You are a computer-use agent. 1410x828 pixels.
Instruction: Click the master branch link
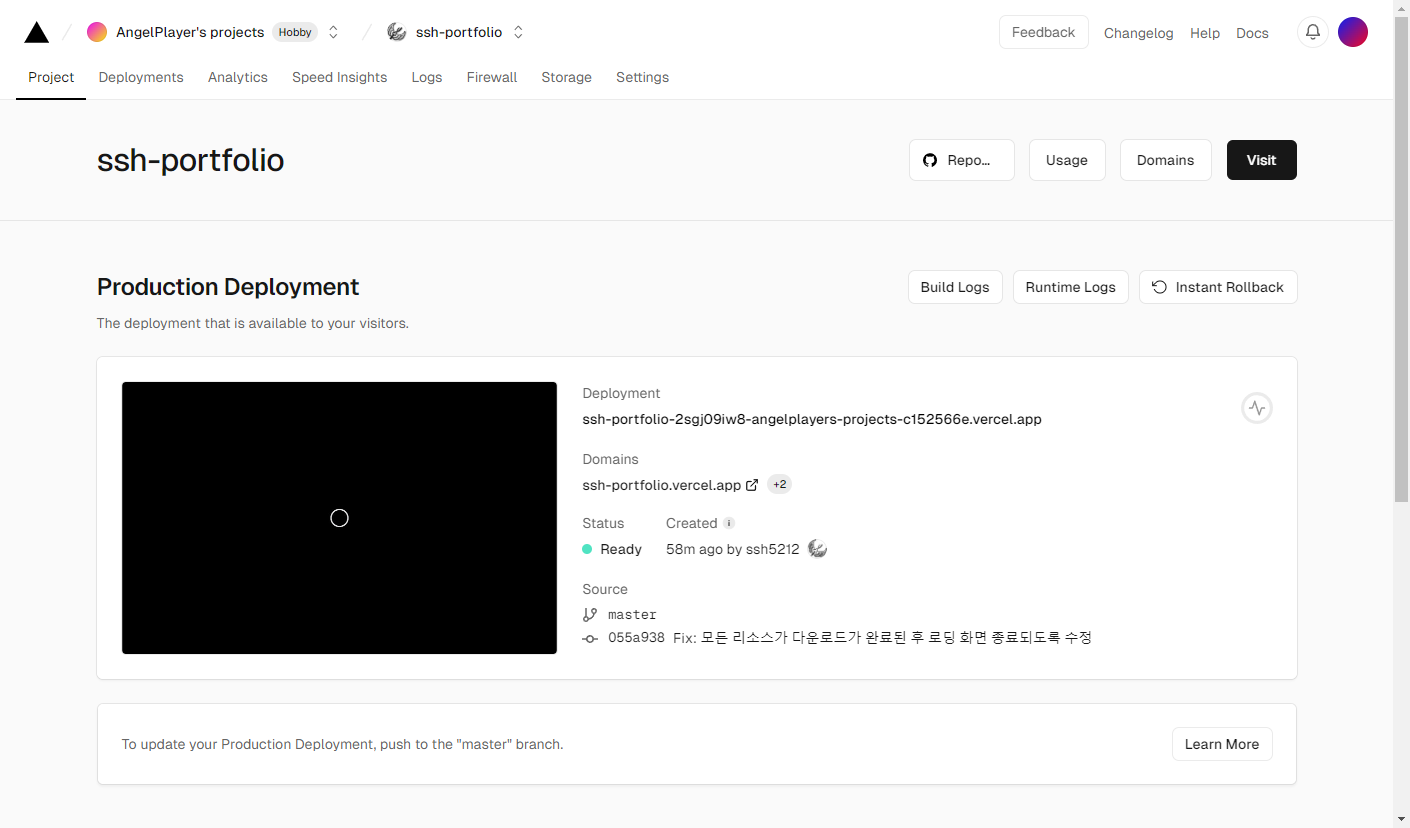click(632, 614)
